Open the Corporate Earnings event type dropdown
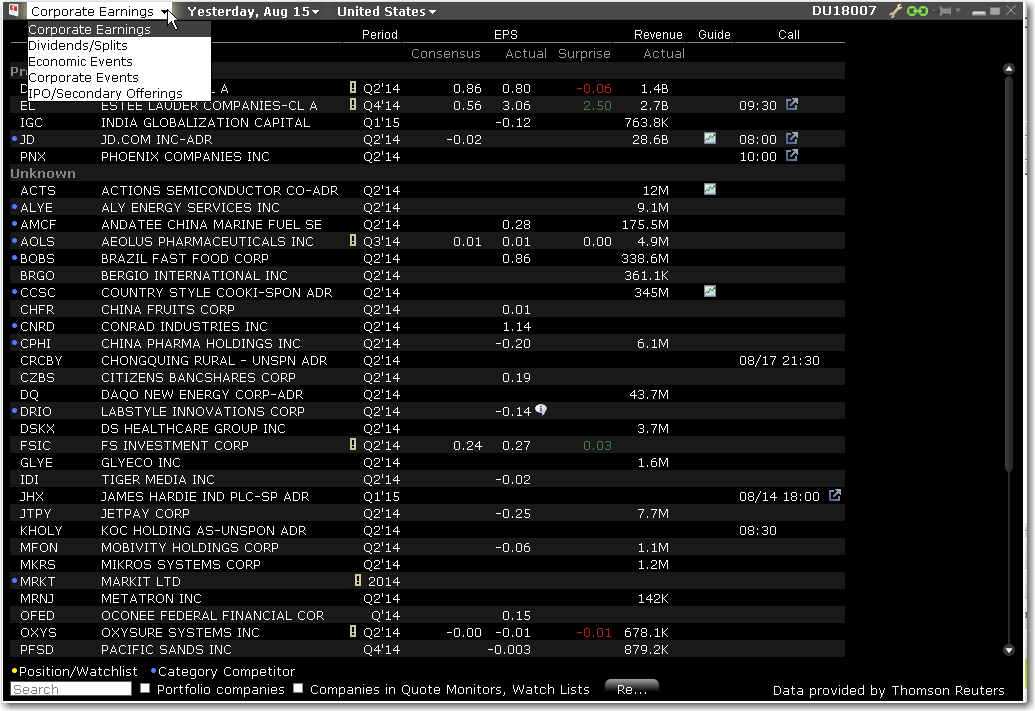This screenshot has width=1035, height=711. pyautogui.click(x=99, y=11)
